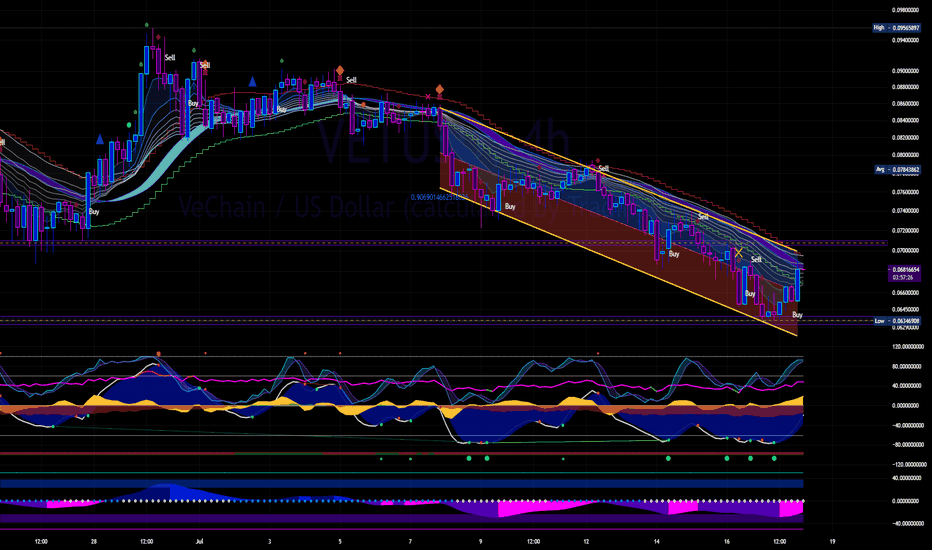Image resolution: width=932 pixels, height=550 pixels.
Task: Select the blue triangle marker near the 28th
Action: pyautogui.click(x=100, y=140)
